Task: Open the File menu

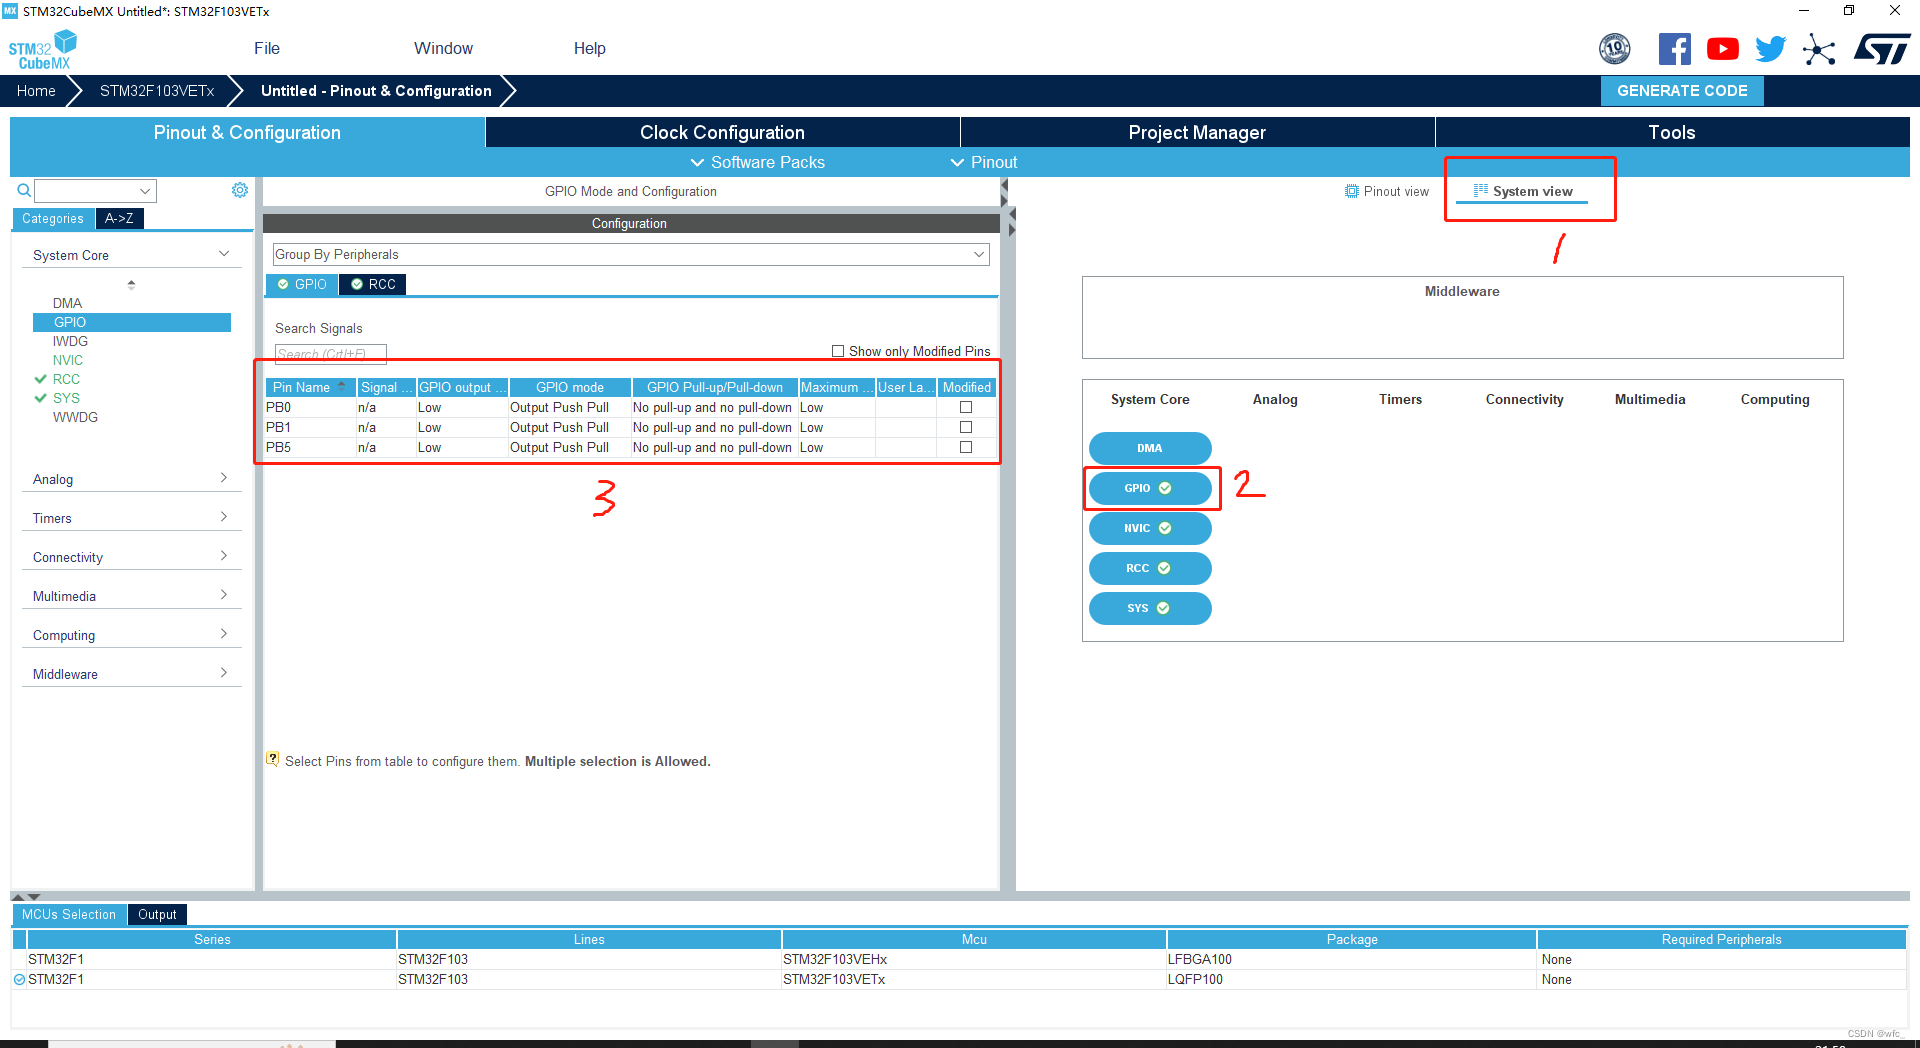Action: 267,48
